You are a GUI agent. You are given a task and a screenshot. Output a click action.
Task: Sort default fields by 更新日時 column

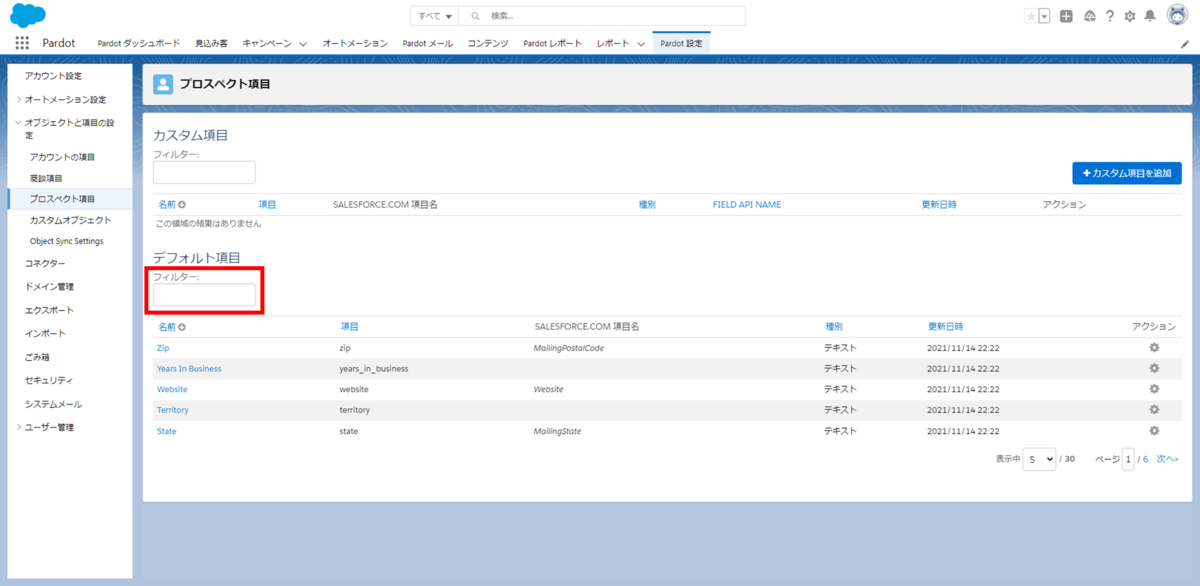(x=945, y=327)
